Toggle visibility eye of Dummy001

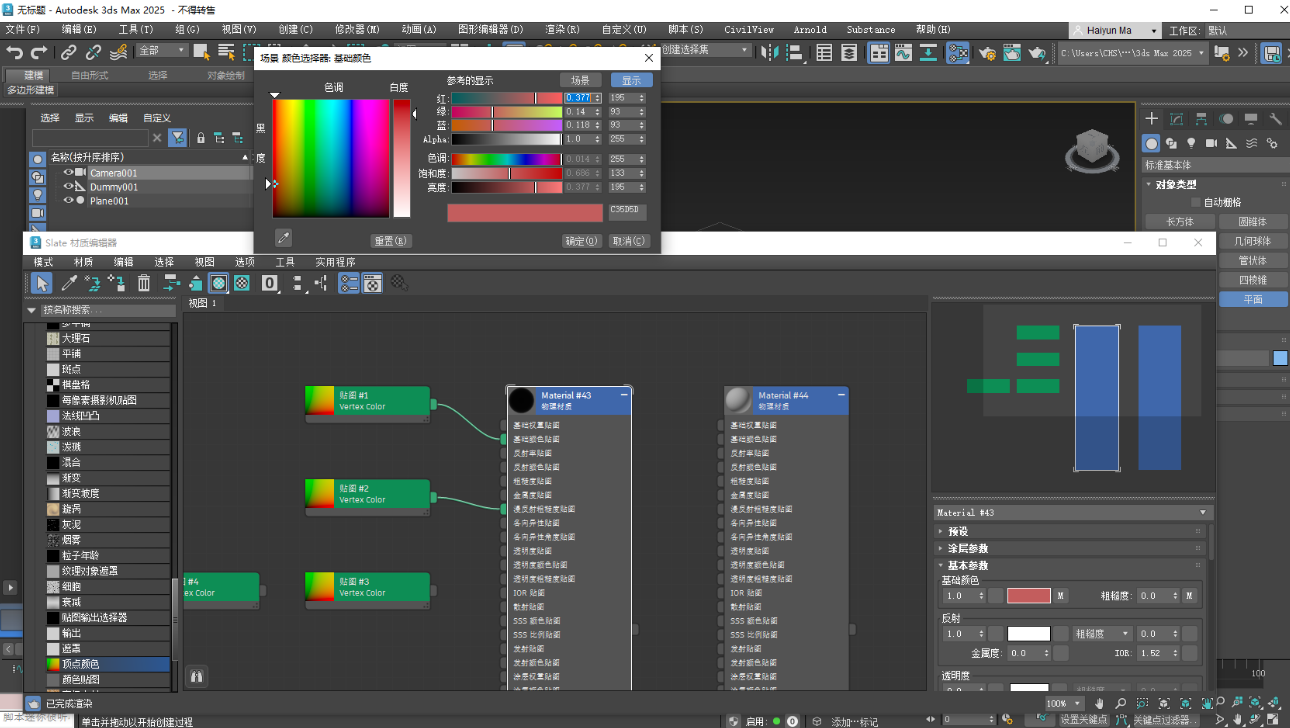tap(69, 187)
